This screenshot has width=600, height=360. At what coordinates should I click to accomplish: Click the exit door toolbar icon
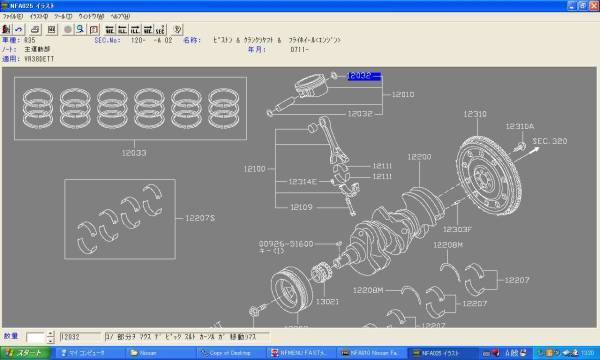(6, 29)
